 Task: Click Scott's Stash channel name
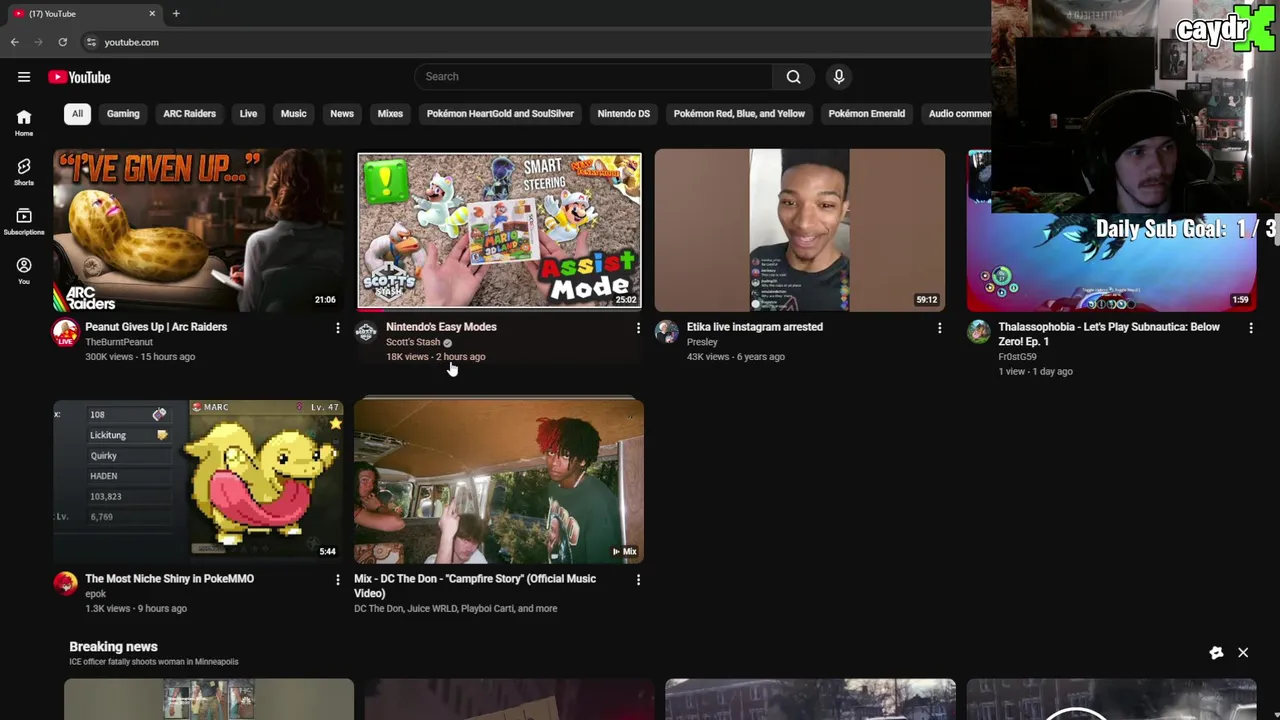tap(413, 342)
